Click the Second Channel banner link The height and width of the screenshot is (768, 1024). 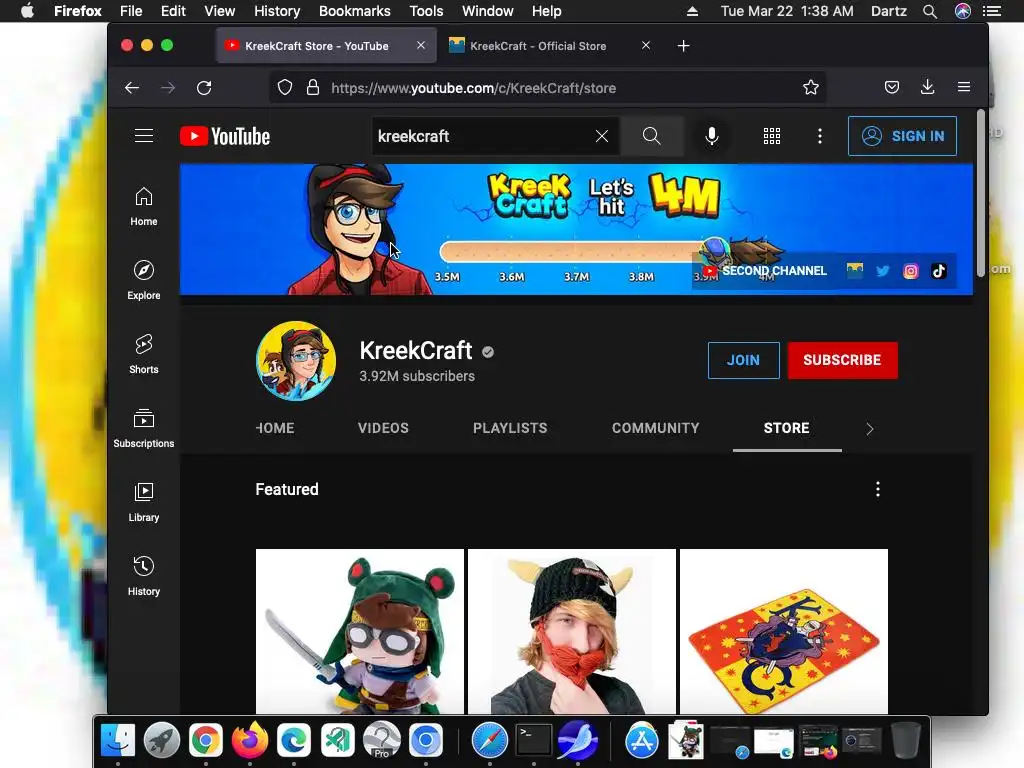[765, 270]
